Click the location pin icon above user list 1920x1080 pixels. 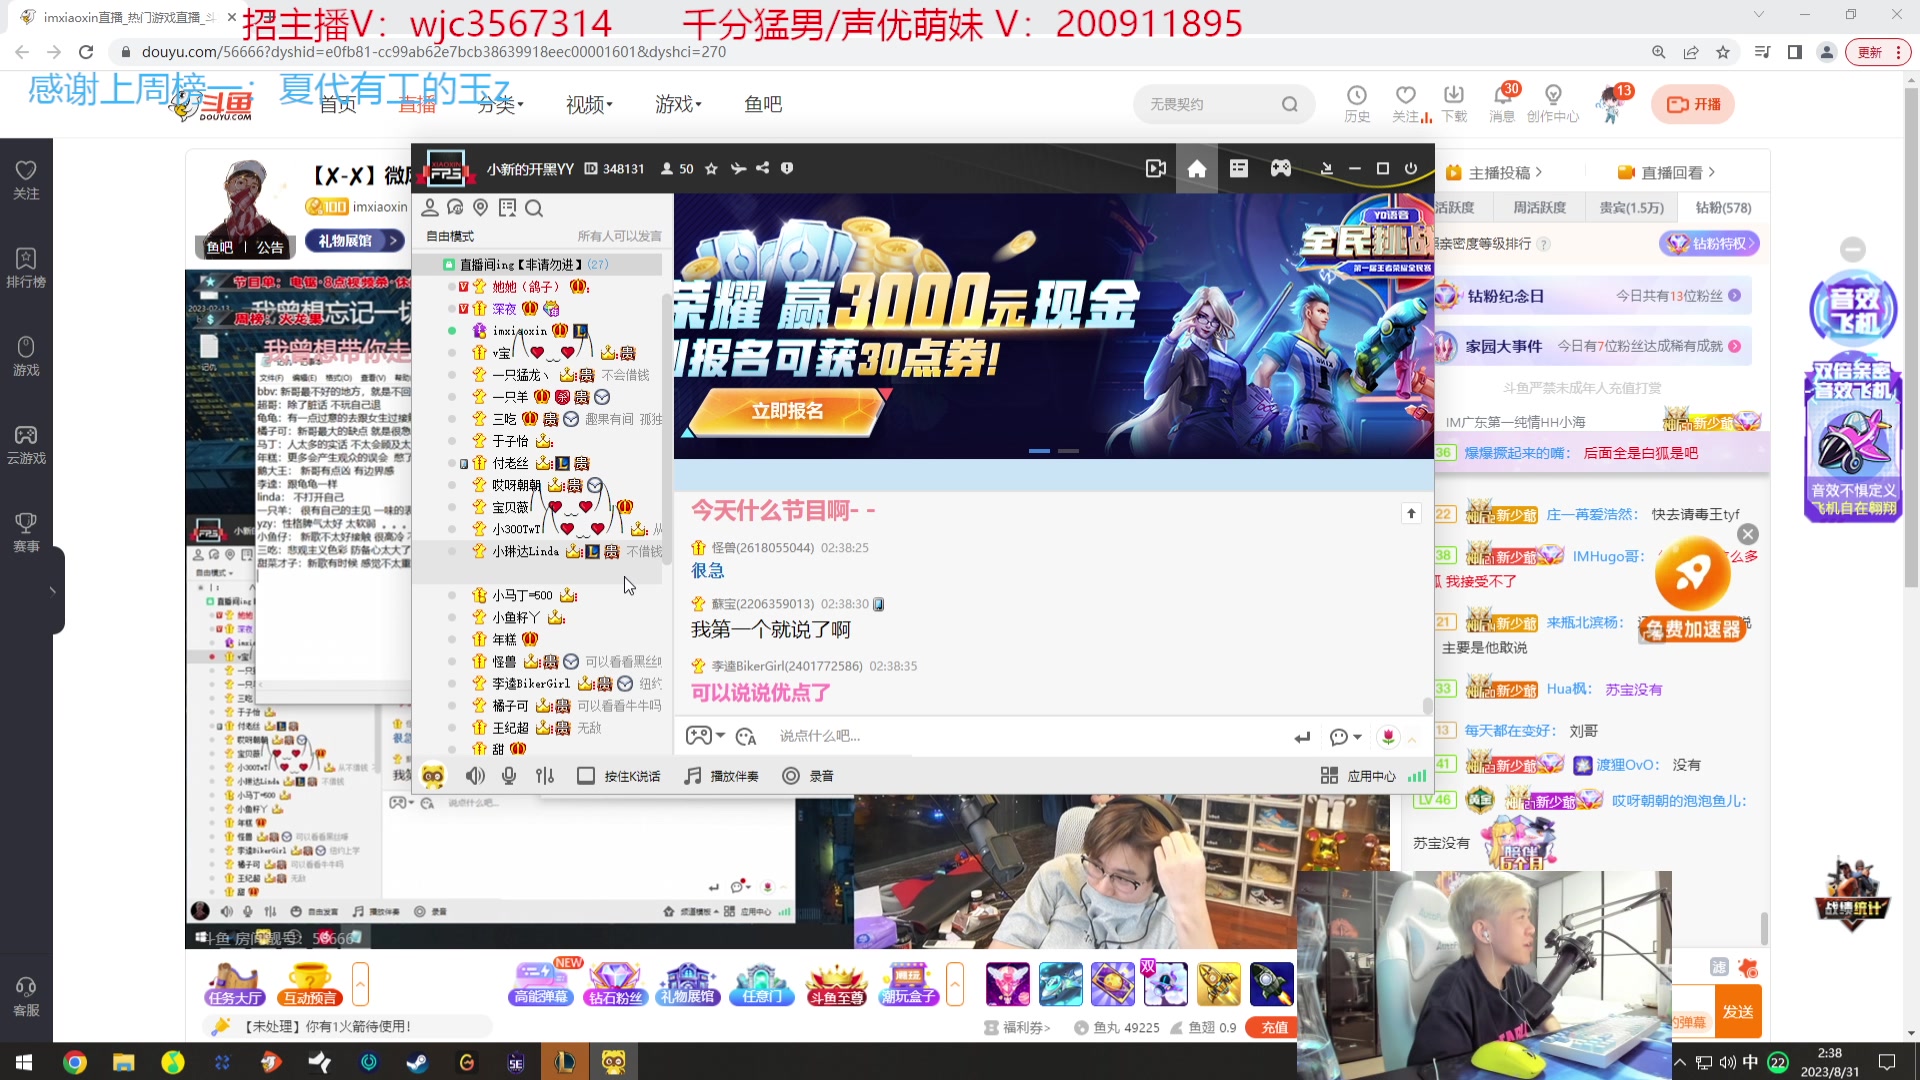(x=481, y=208)
